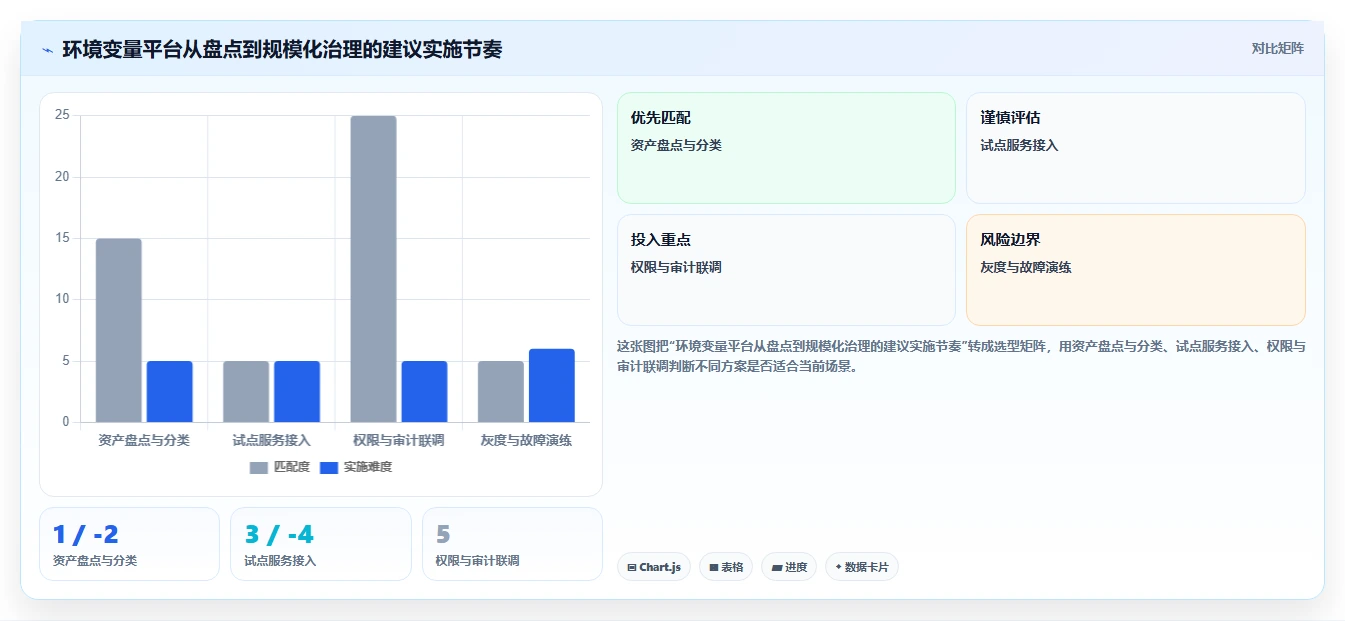Click the x-axis label 权限与审计联调
This screenshot has width=1345, height=621.
coord(399,440)
